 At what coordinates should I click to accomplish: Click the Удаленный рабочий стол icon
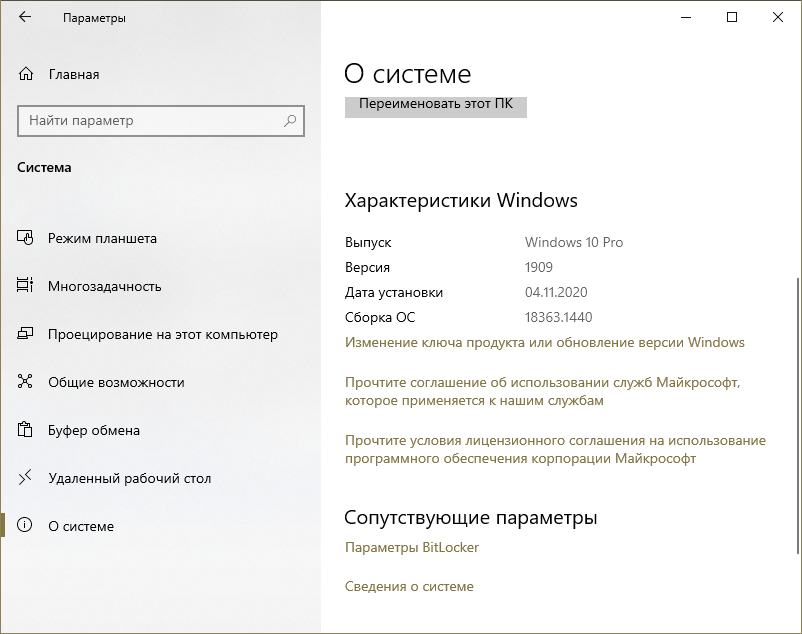pyautogui.click(x=26, y=478)
